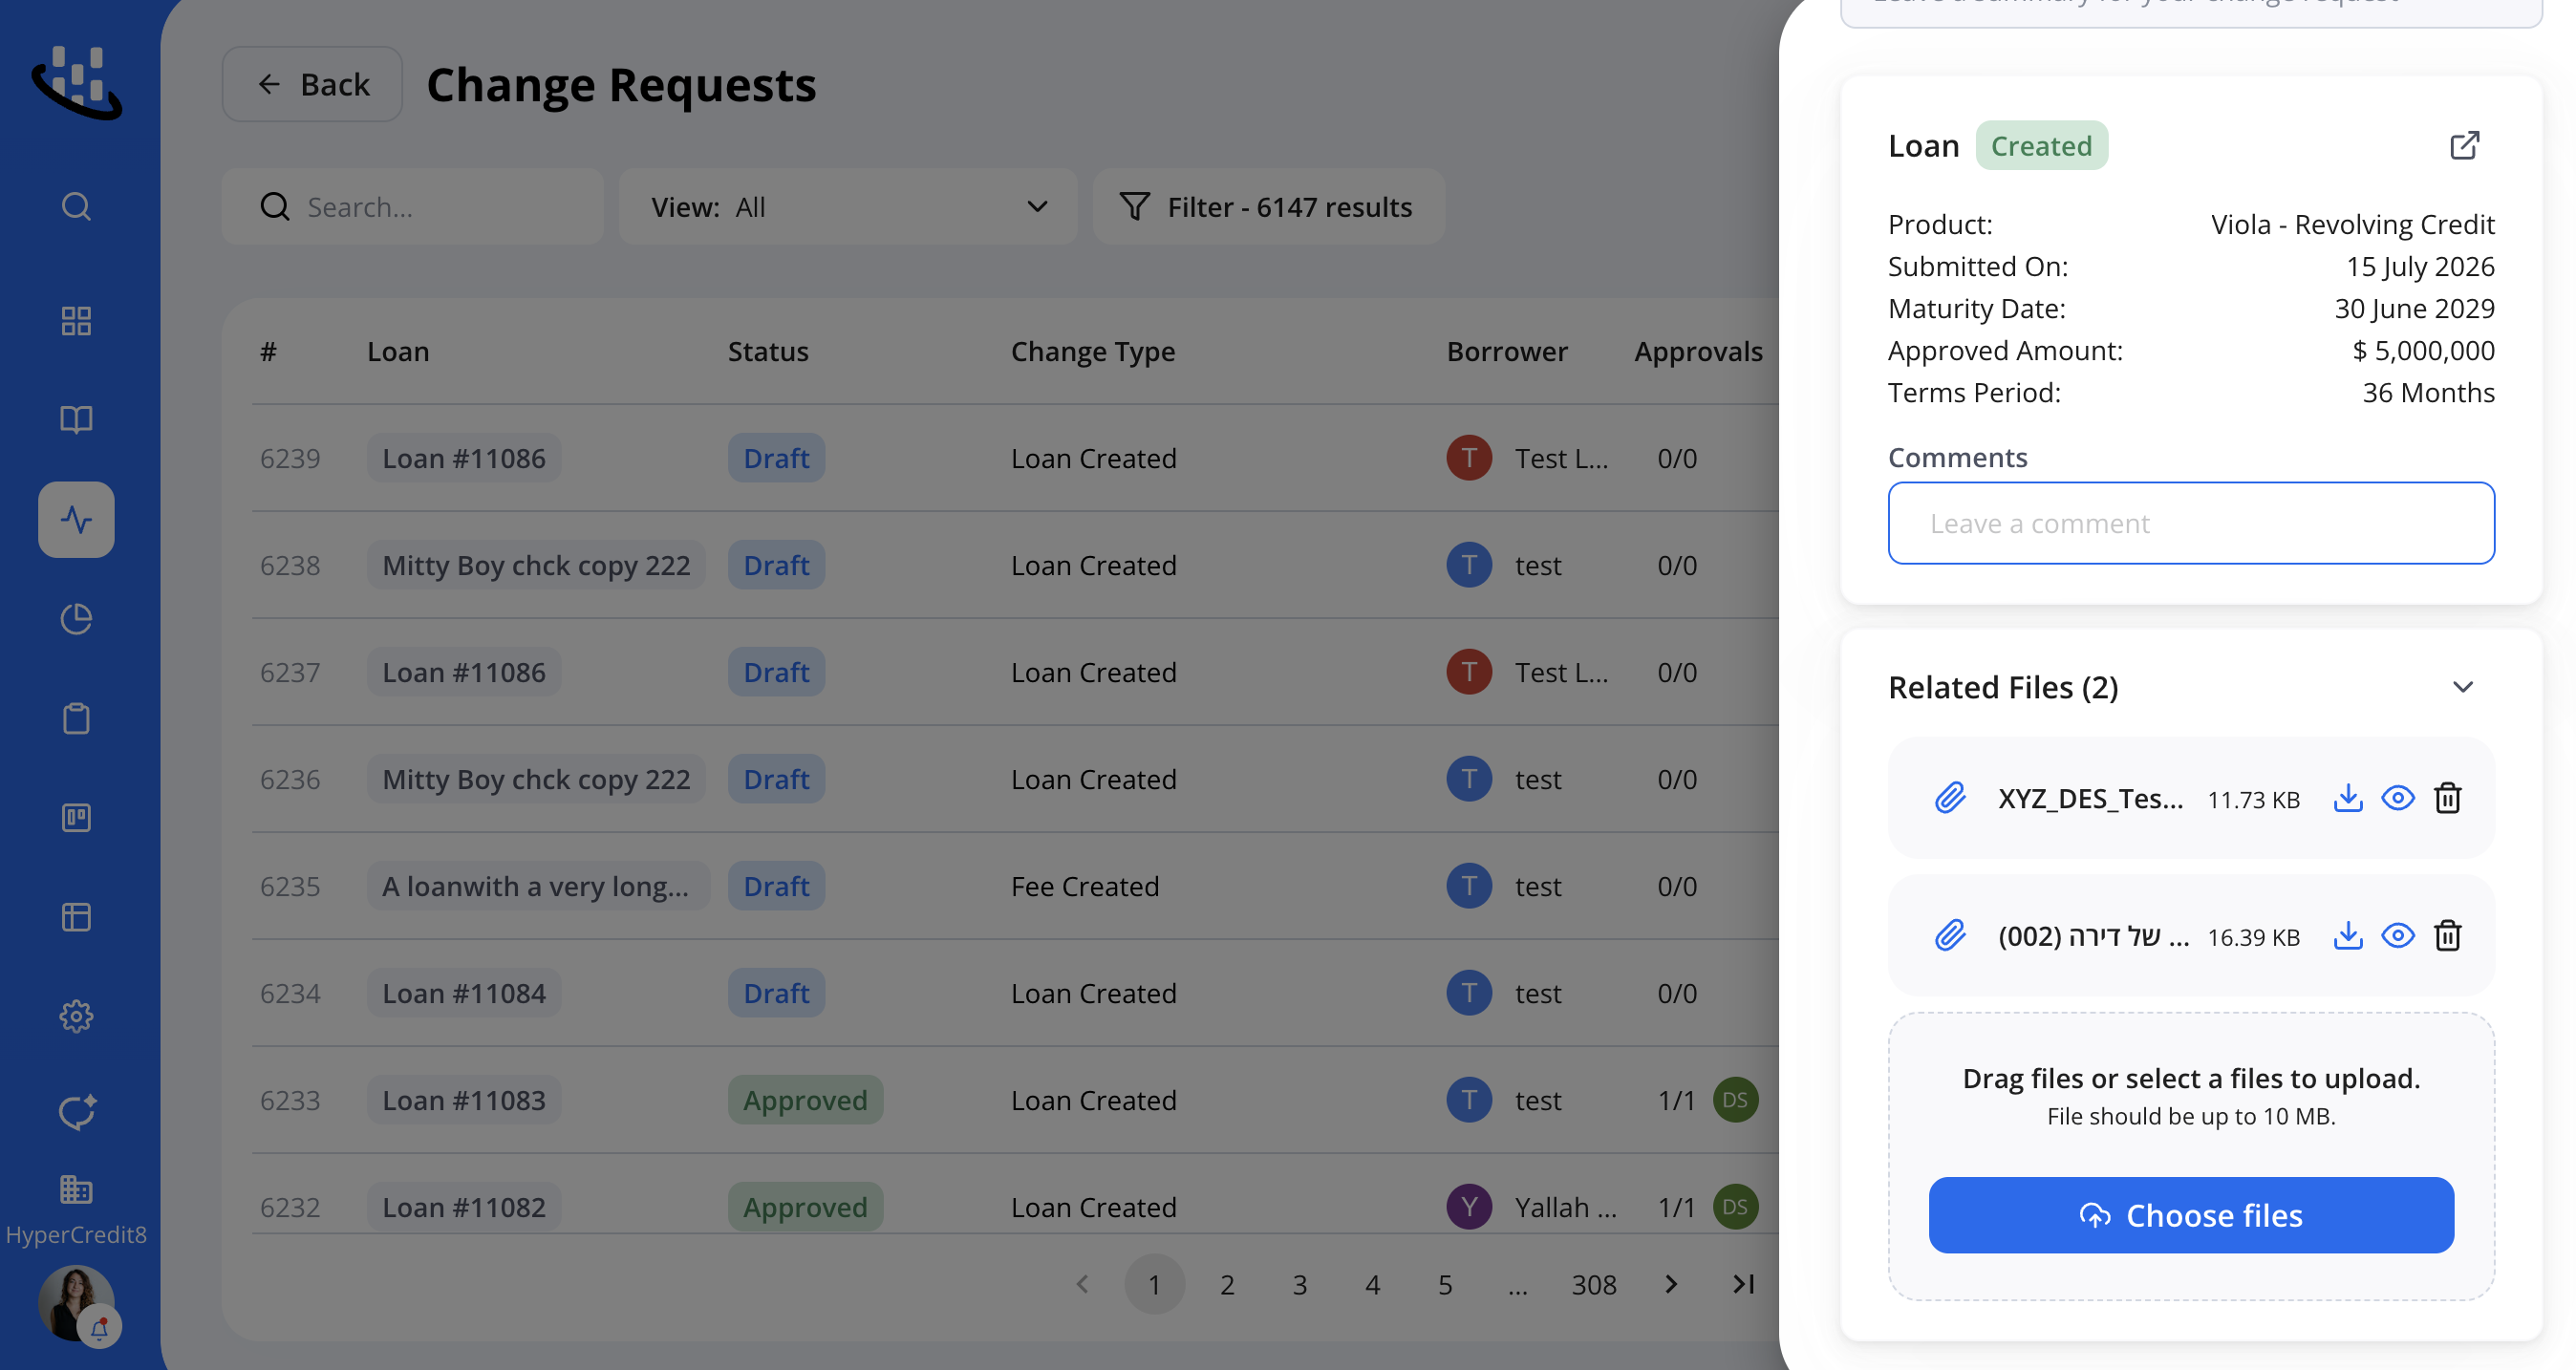Click the Search input field
This screenshot has height=1370, width=2576.
413,207
